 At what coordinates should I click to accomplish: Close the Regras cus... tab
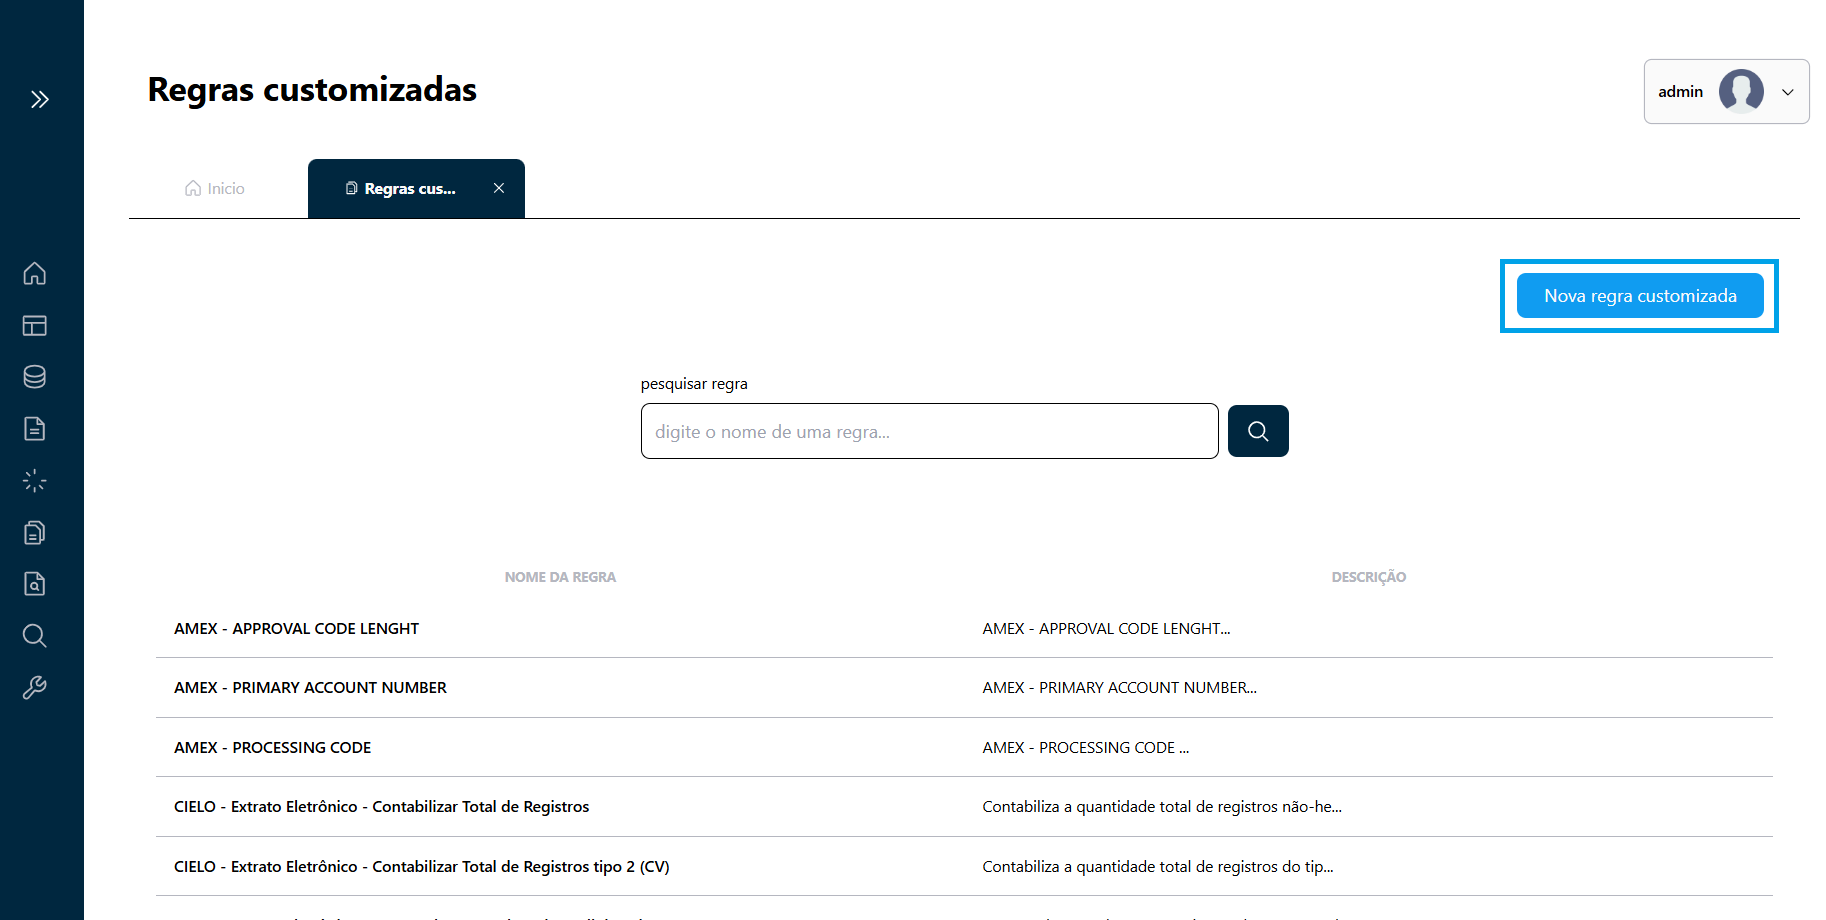point(499,187)
